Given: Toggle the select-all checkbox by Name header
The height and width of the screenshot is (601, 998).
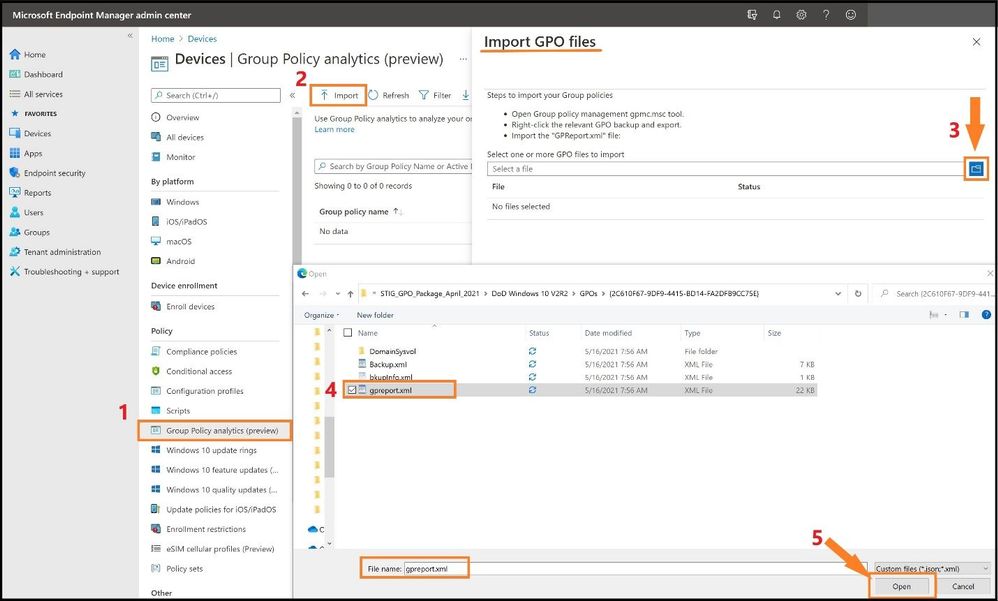Looking at the screenshot, I should (x=348, y=332).
